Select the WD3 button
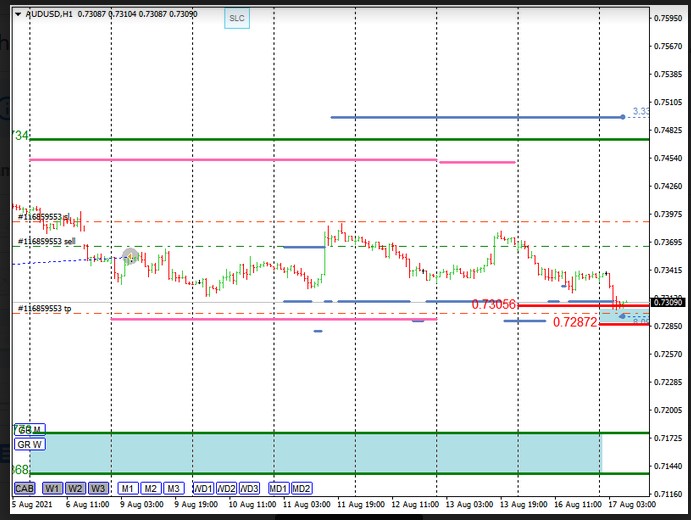691x520 pixels. click(250, 488)
